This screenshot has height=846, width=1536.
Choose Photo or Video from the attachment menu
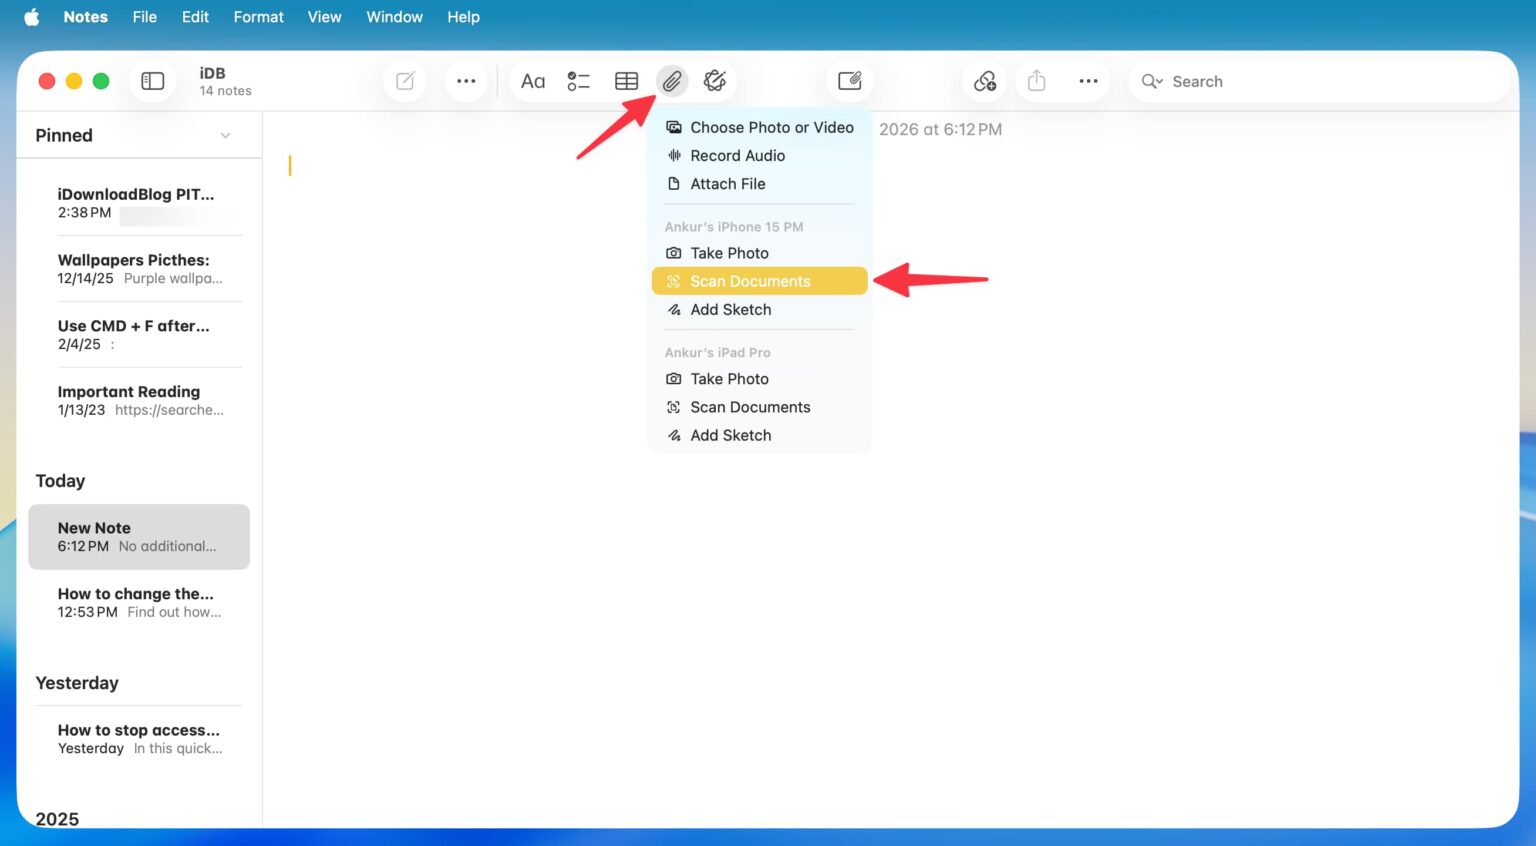(x=760, y=128)
